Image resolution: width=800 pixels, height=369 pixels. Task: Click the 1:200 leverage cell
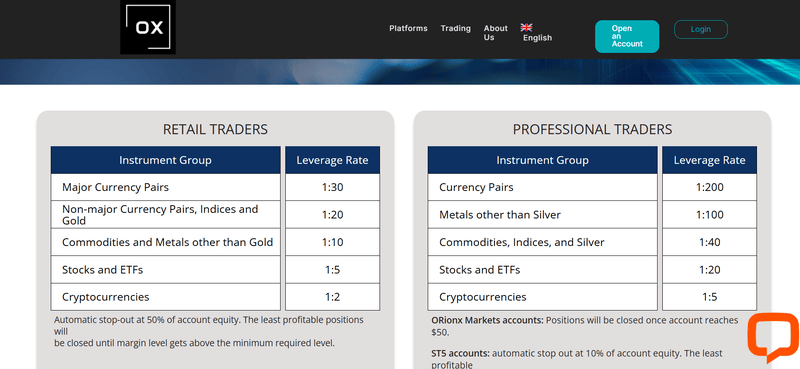point(709,187)
